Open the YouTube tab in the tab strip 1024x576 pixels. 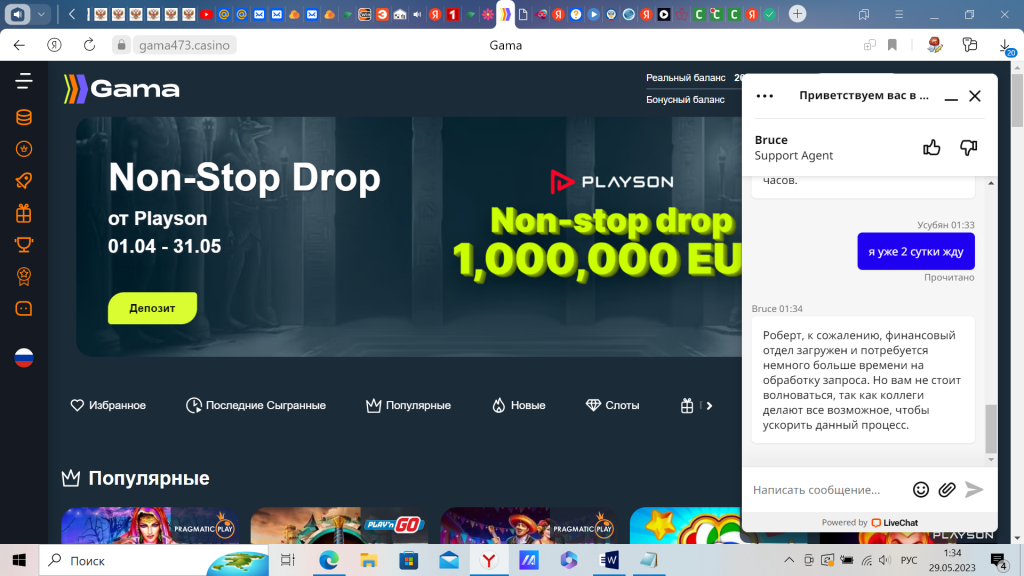click(206, 14)
